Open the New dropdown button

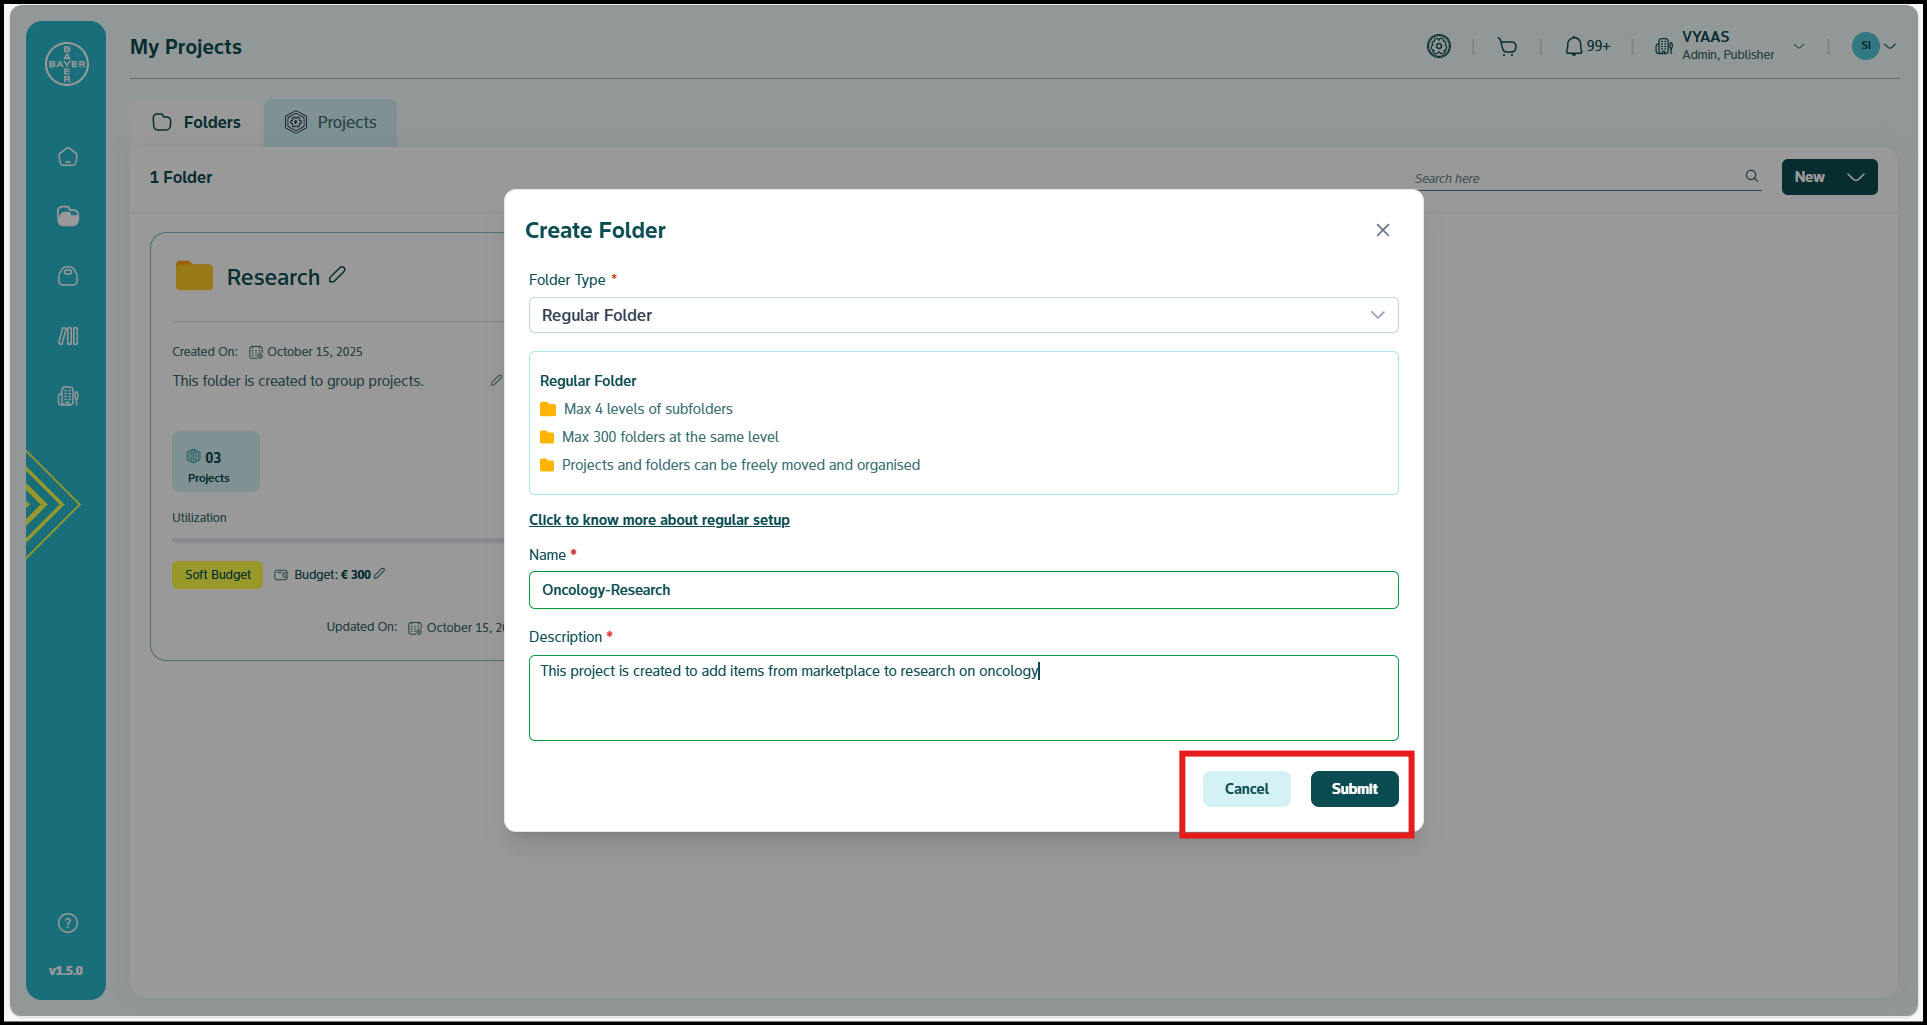(x=1829, y=177)
